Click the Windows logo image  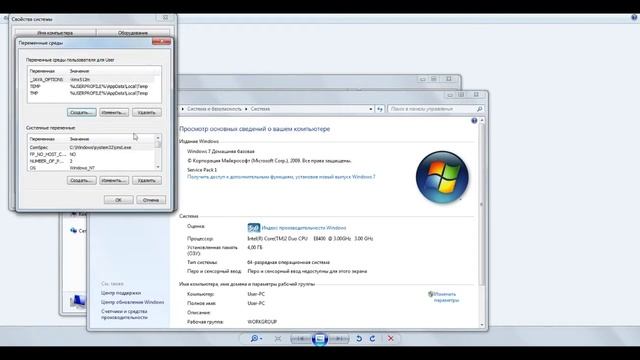(442, 178)
